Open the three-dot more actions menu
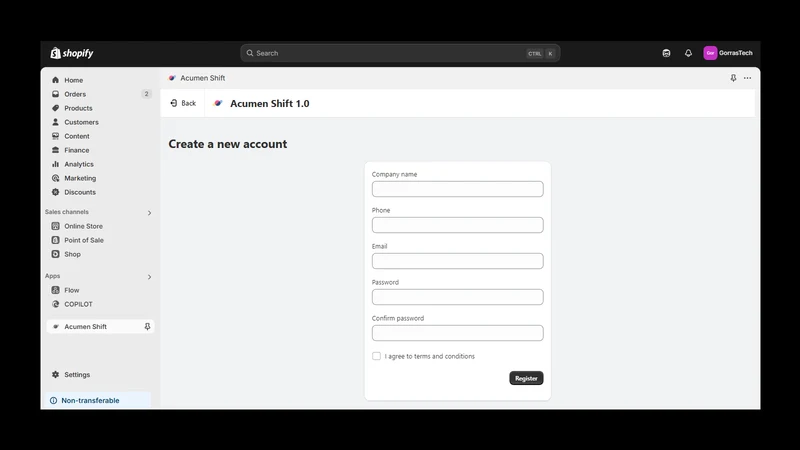The image size is (800, 450). pos(747,78)
